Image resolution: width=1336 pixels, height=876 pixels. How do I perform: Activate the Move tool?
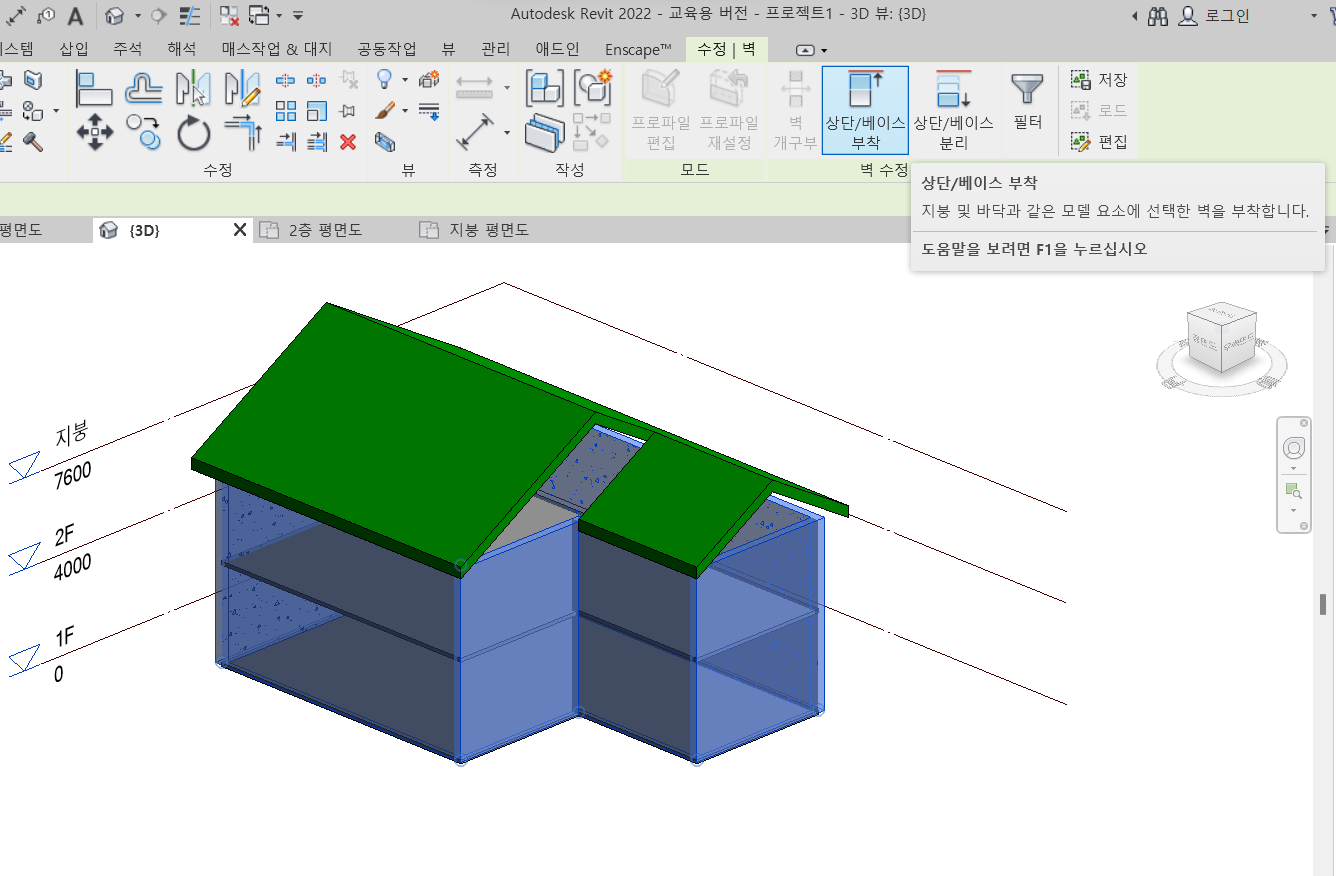[94, 132]
